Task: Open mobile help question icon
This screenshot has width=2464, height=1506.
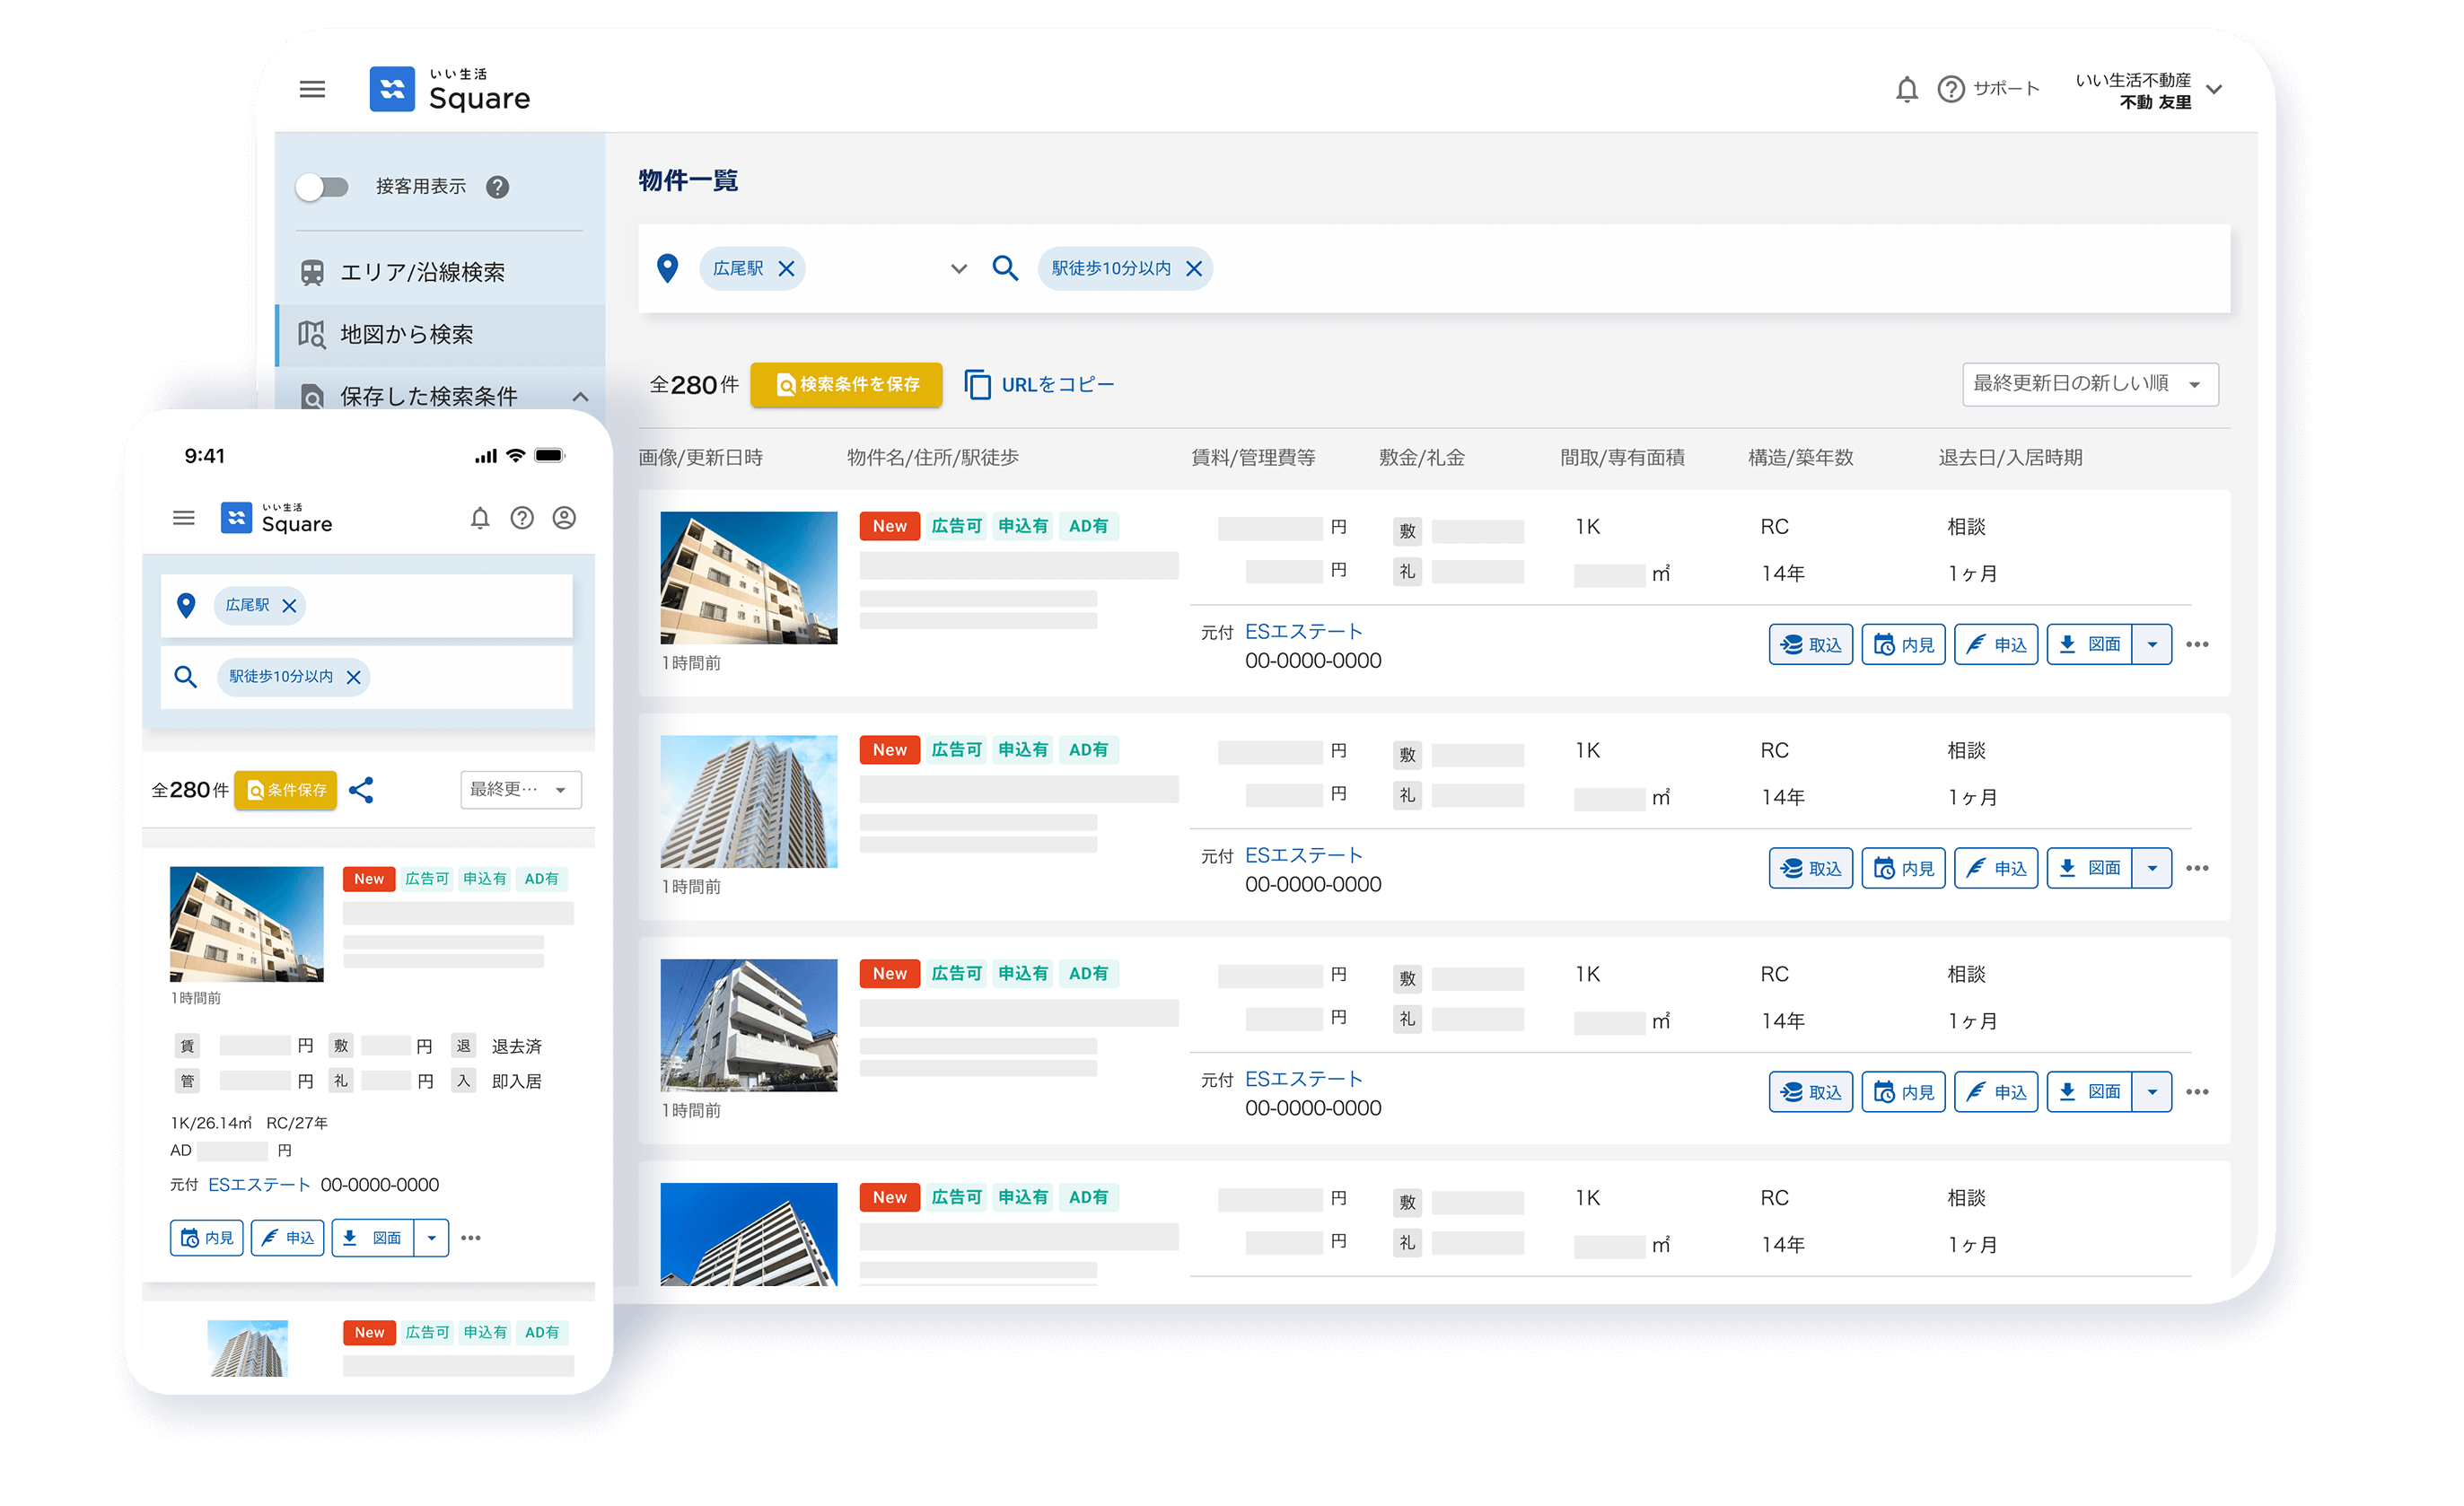Action: [x=522, y=518]
